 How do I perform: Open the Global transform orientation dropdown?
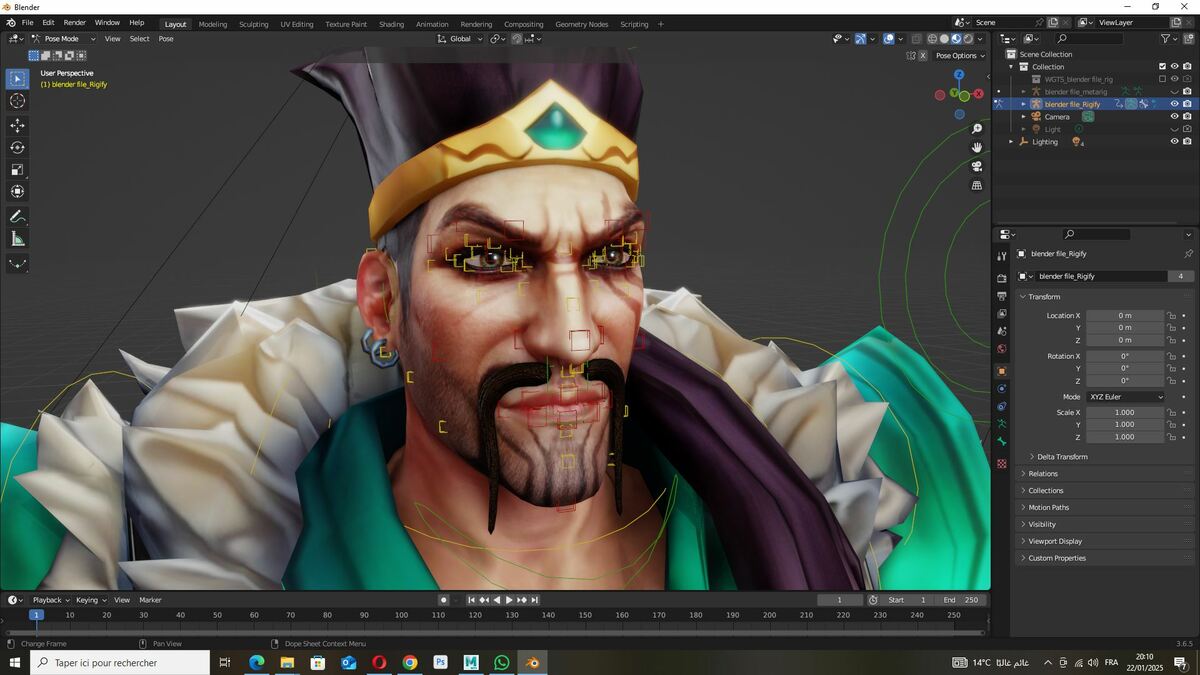pyautogui.click(x=459, y=39)
